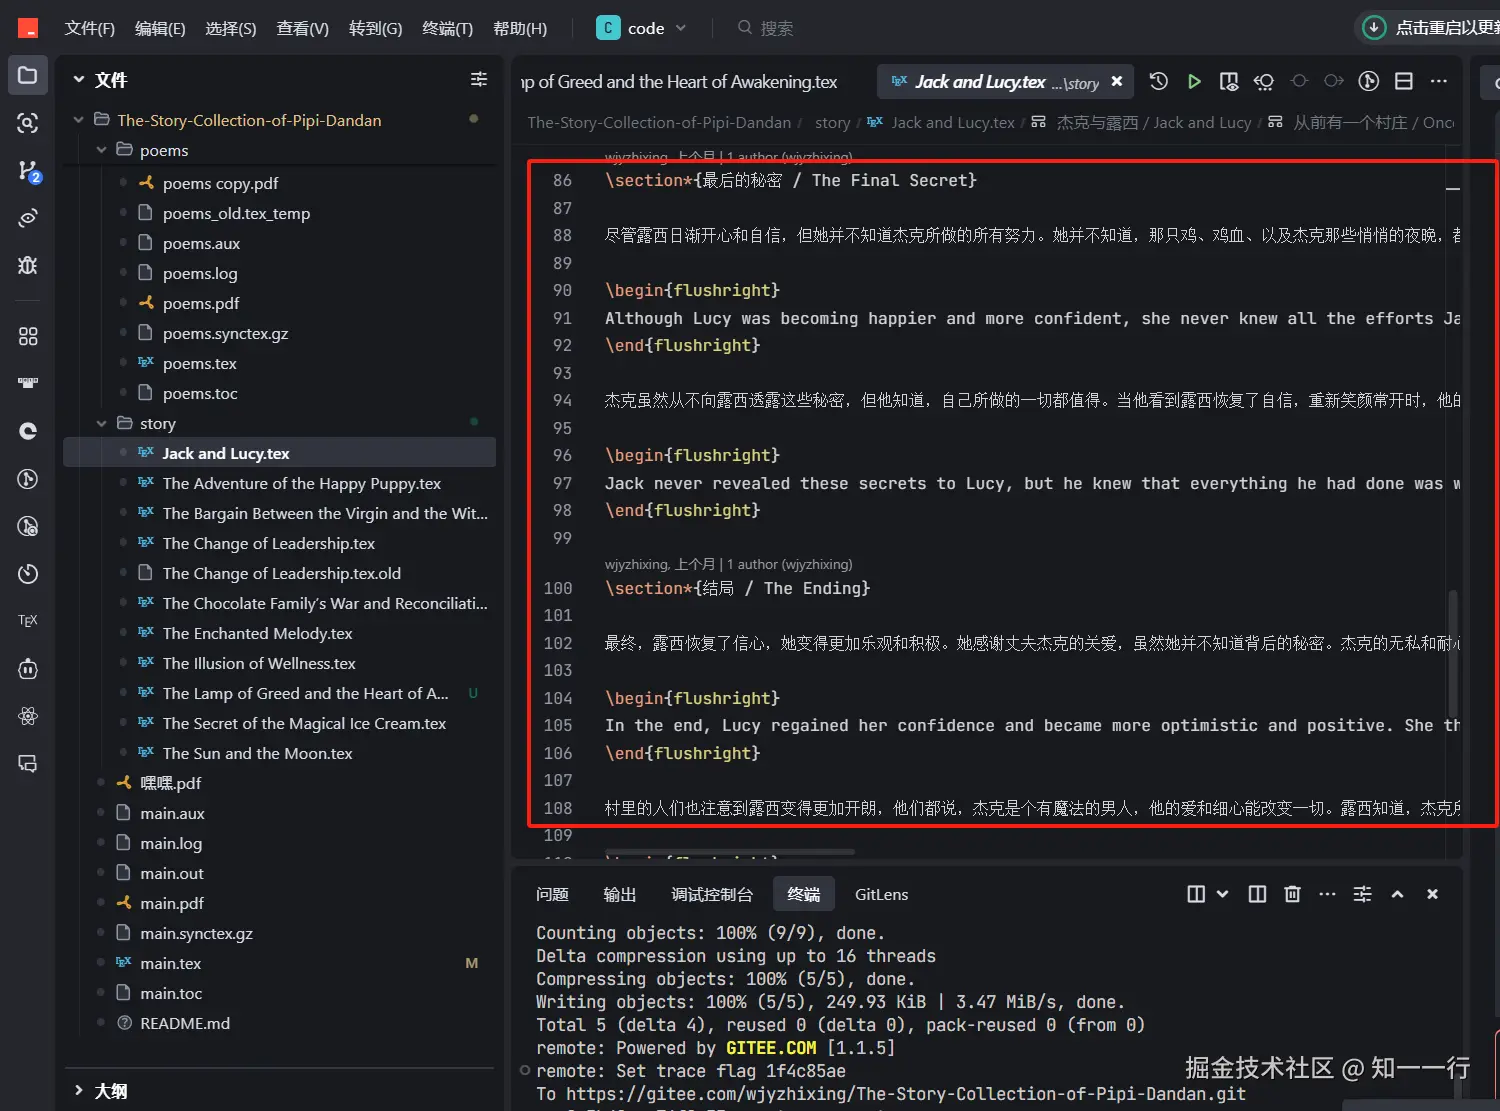Open the Run and Debug bug icon
1500x1111 pixels.
[x=28, y=265]
